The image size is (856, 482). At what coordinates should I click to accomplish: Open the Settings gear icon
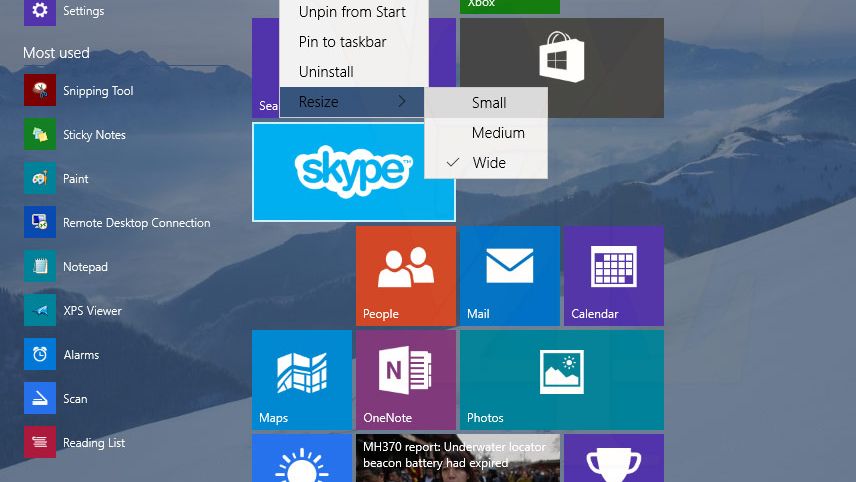coord(40,11)
